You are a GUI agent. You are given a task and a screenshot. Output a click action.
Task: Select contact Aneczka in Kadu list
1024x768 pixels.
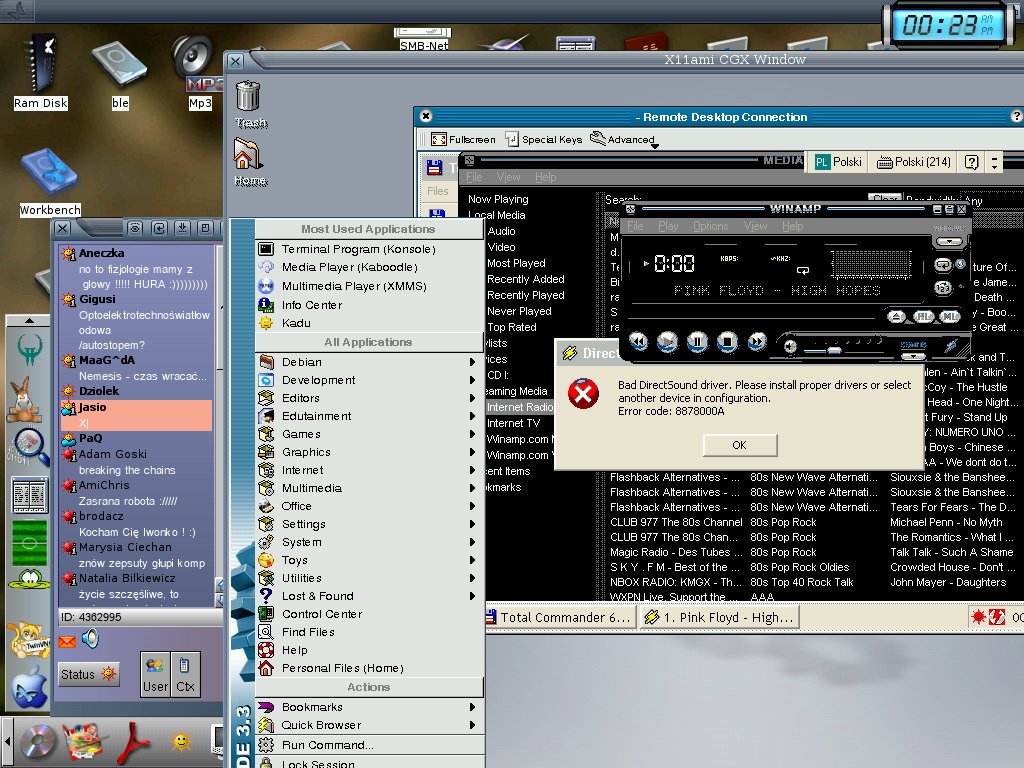pos(136,268)
